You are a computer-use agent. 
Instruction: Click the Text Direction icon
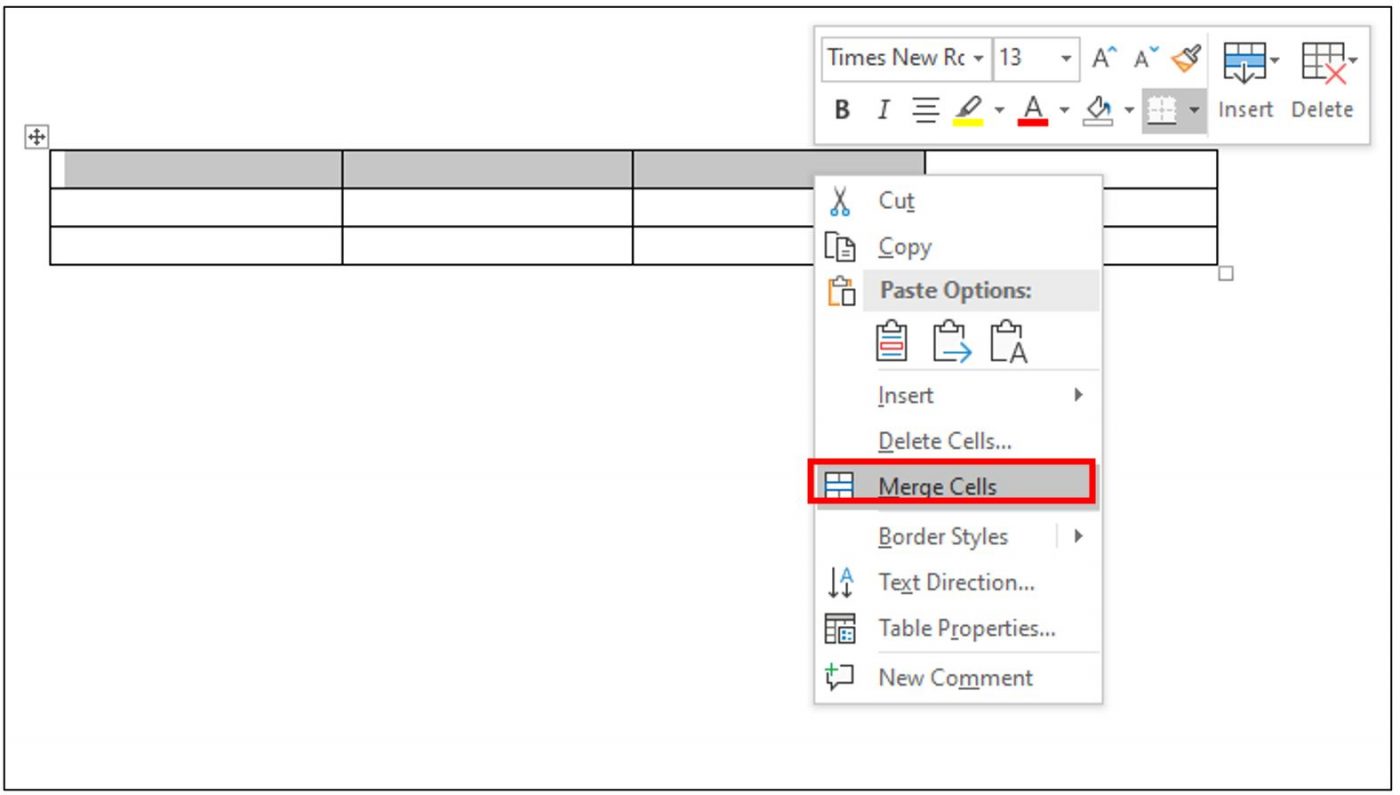coord(839,582)
